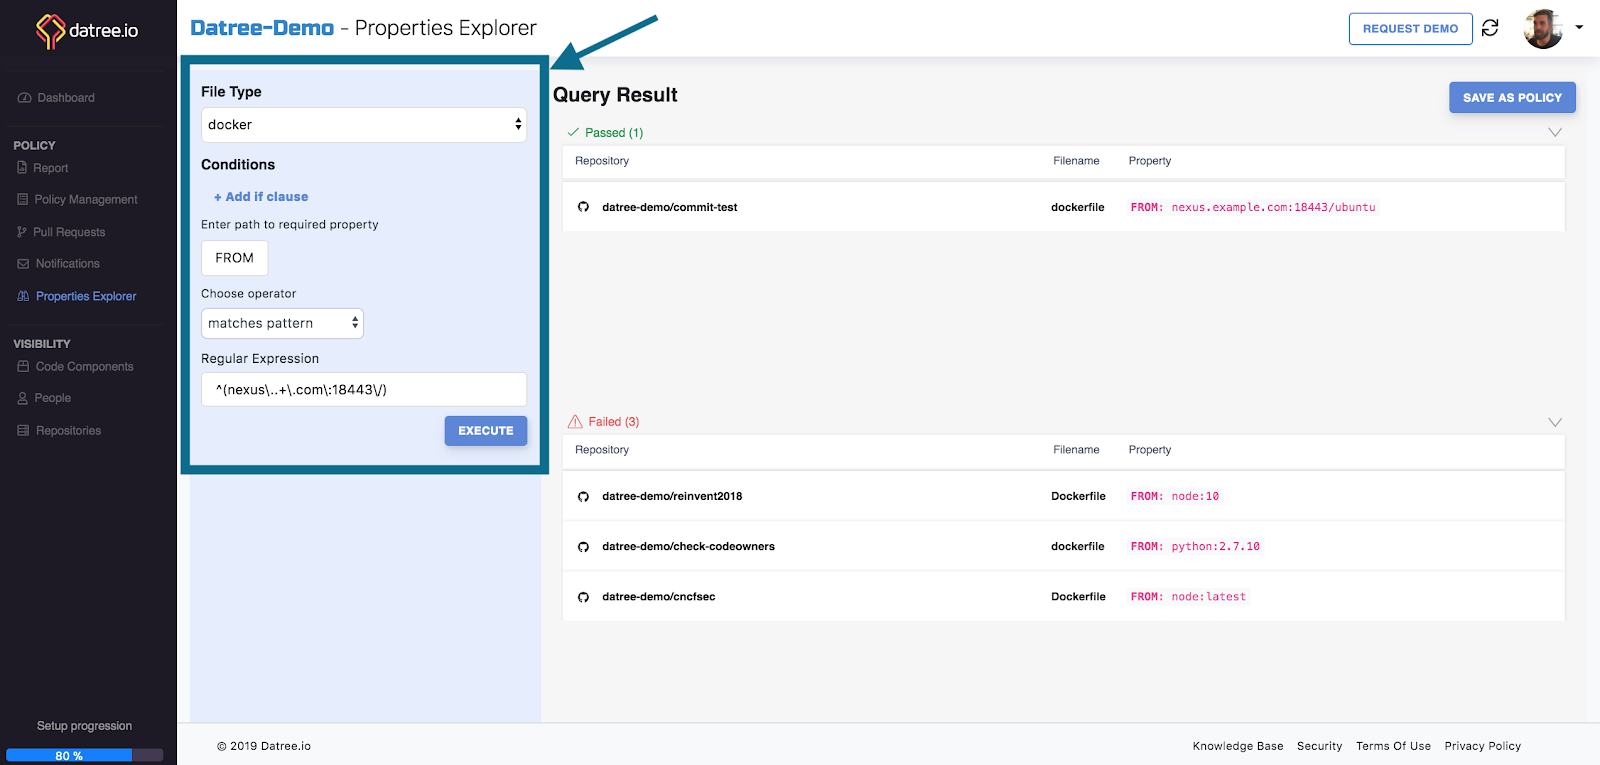Click the Add if clause link
Image resolution: width=1600 pixels, height=765 pixels.
click(261, 197)
